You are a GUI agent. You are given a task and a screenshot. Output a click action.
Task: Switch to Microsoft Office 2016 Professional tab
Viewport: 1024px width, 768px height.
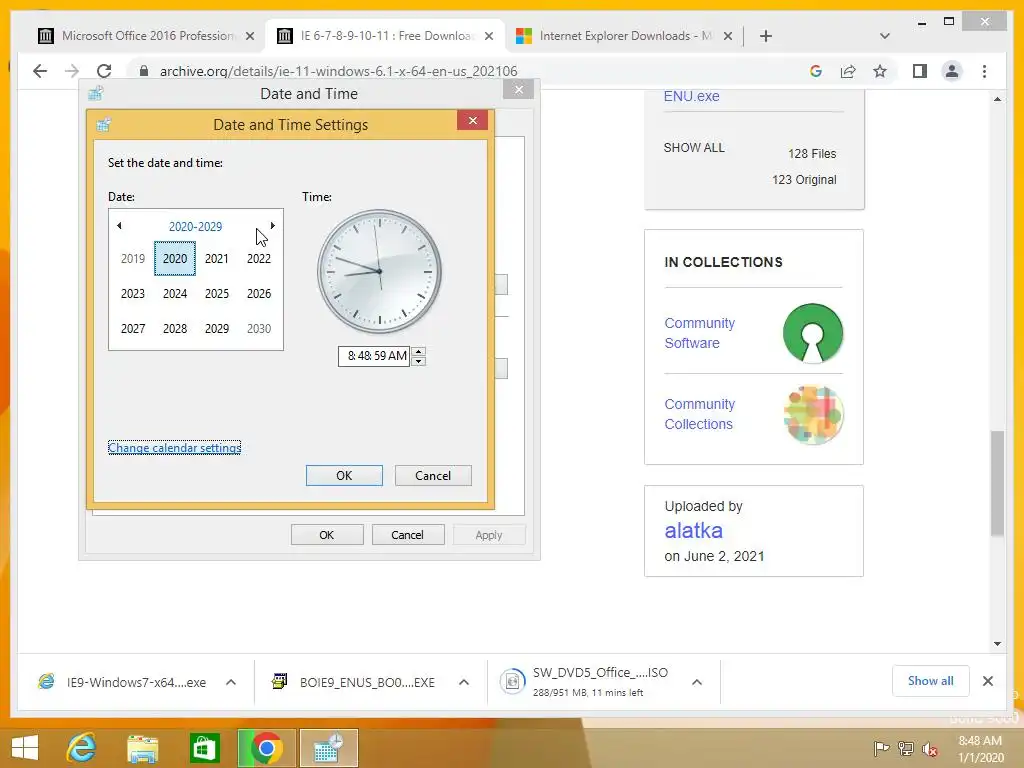tap(148, 36)
